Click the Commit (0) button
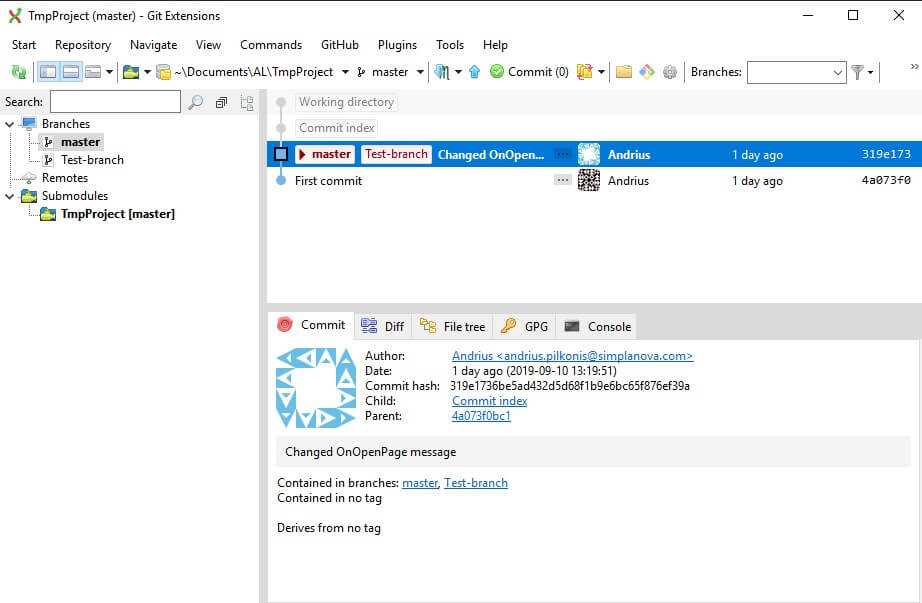Viewport: 922px width, 603px height. coord(529,72)
